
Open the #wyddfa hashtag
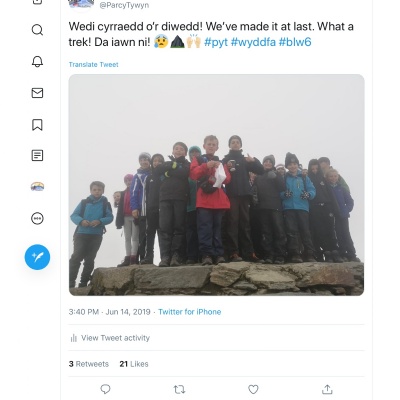(x=253, y=42)
